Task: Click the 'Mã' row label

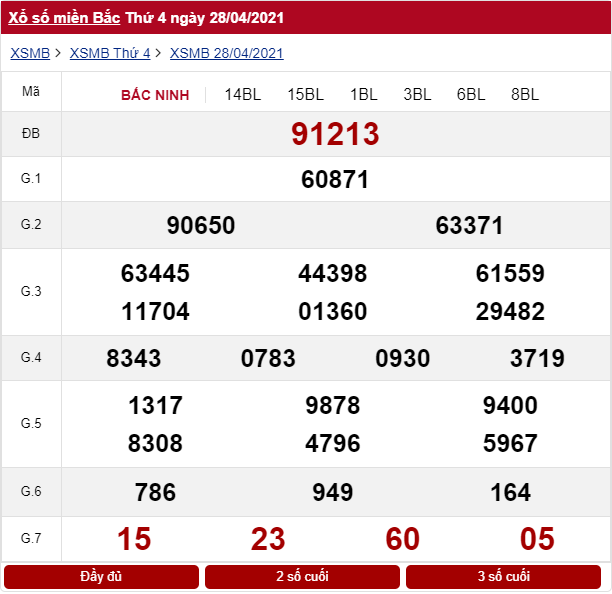Action: [31, 91]
